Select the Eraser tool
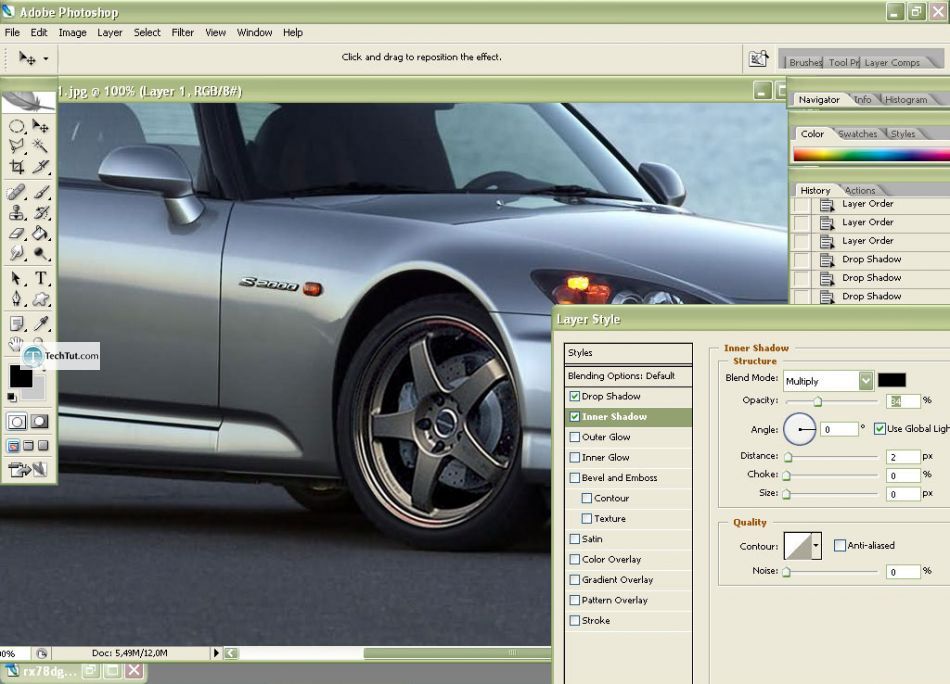This screenshot has width=950, height=684. pos(16,233)
